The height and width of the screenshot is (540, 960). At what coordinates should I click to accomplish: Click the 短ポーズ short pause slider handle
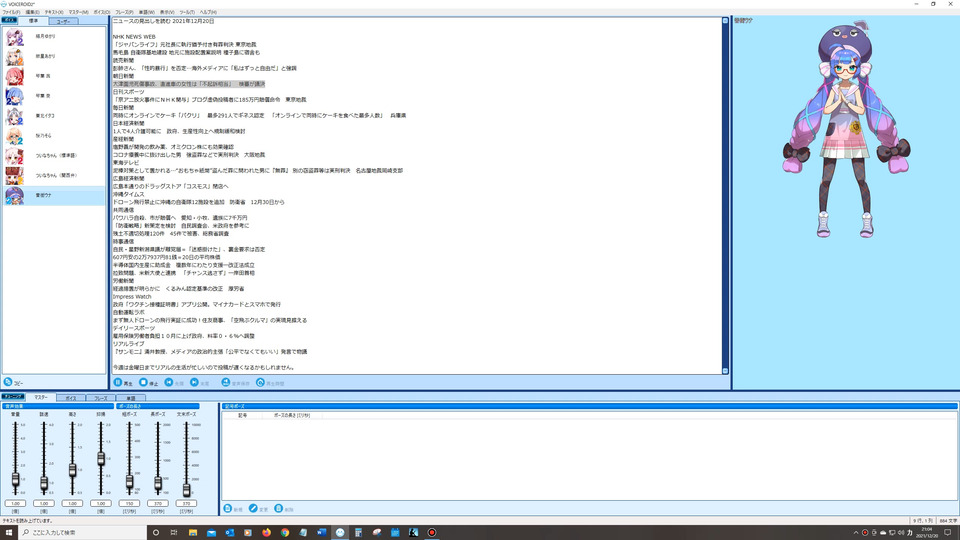[129, 482]
